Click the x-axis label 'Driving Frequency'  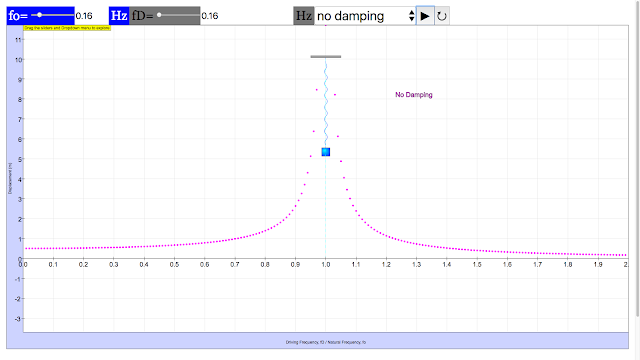(325, 342)
